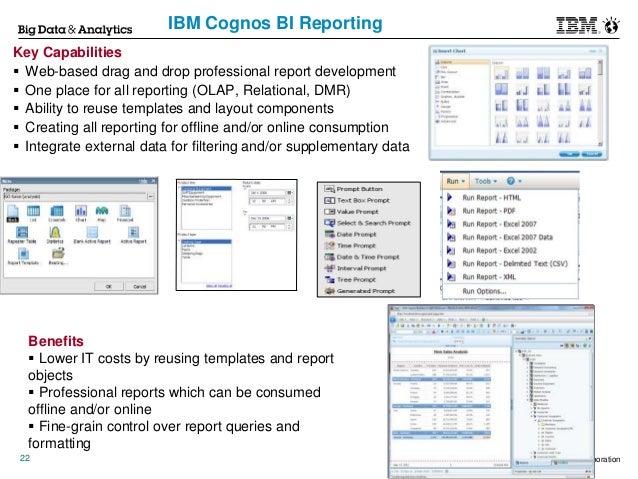Open the Run dropdown menu
638x479 pixels.
455,181
